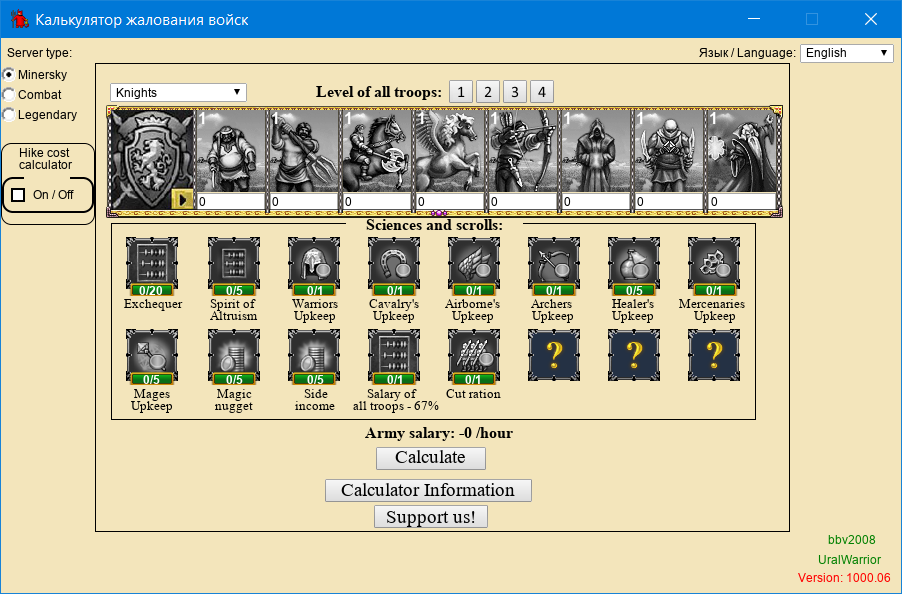Select the Airborne's Upkeep wing icon
902x594 pixels.
[x=473, y=263]
